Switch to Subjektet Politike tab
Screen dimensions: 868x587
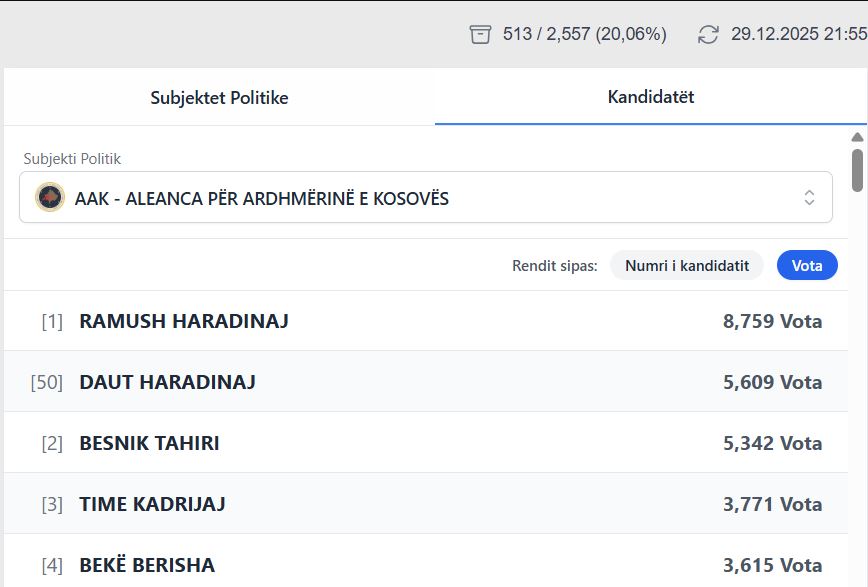219,97
